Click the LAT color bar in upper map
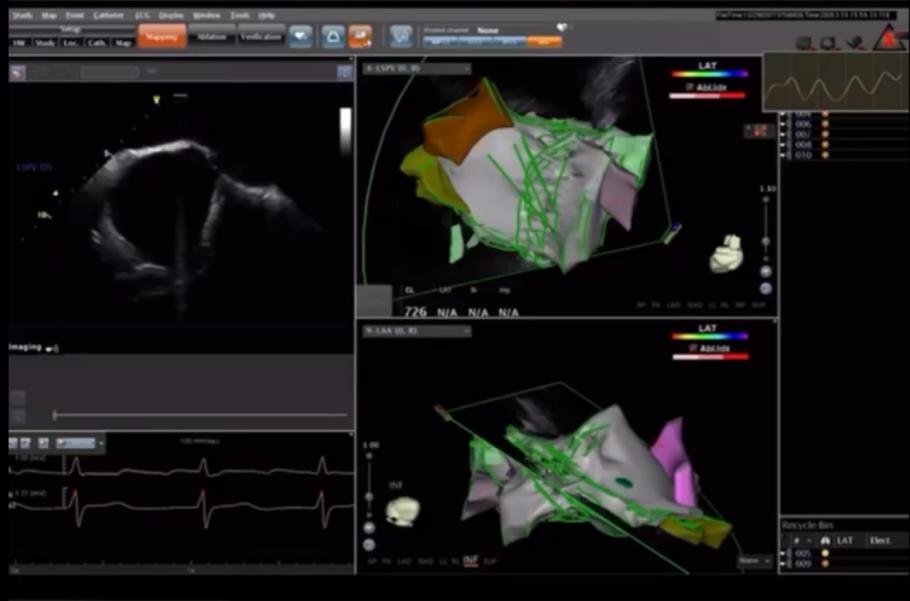This screenshot has width=910, height=601. coord(708,74)
